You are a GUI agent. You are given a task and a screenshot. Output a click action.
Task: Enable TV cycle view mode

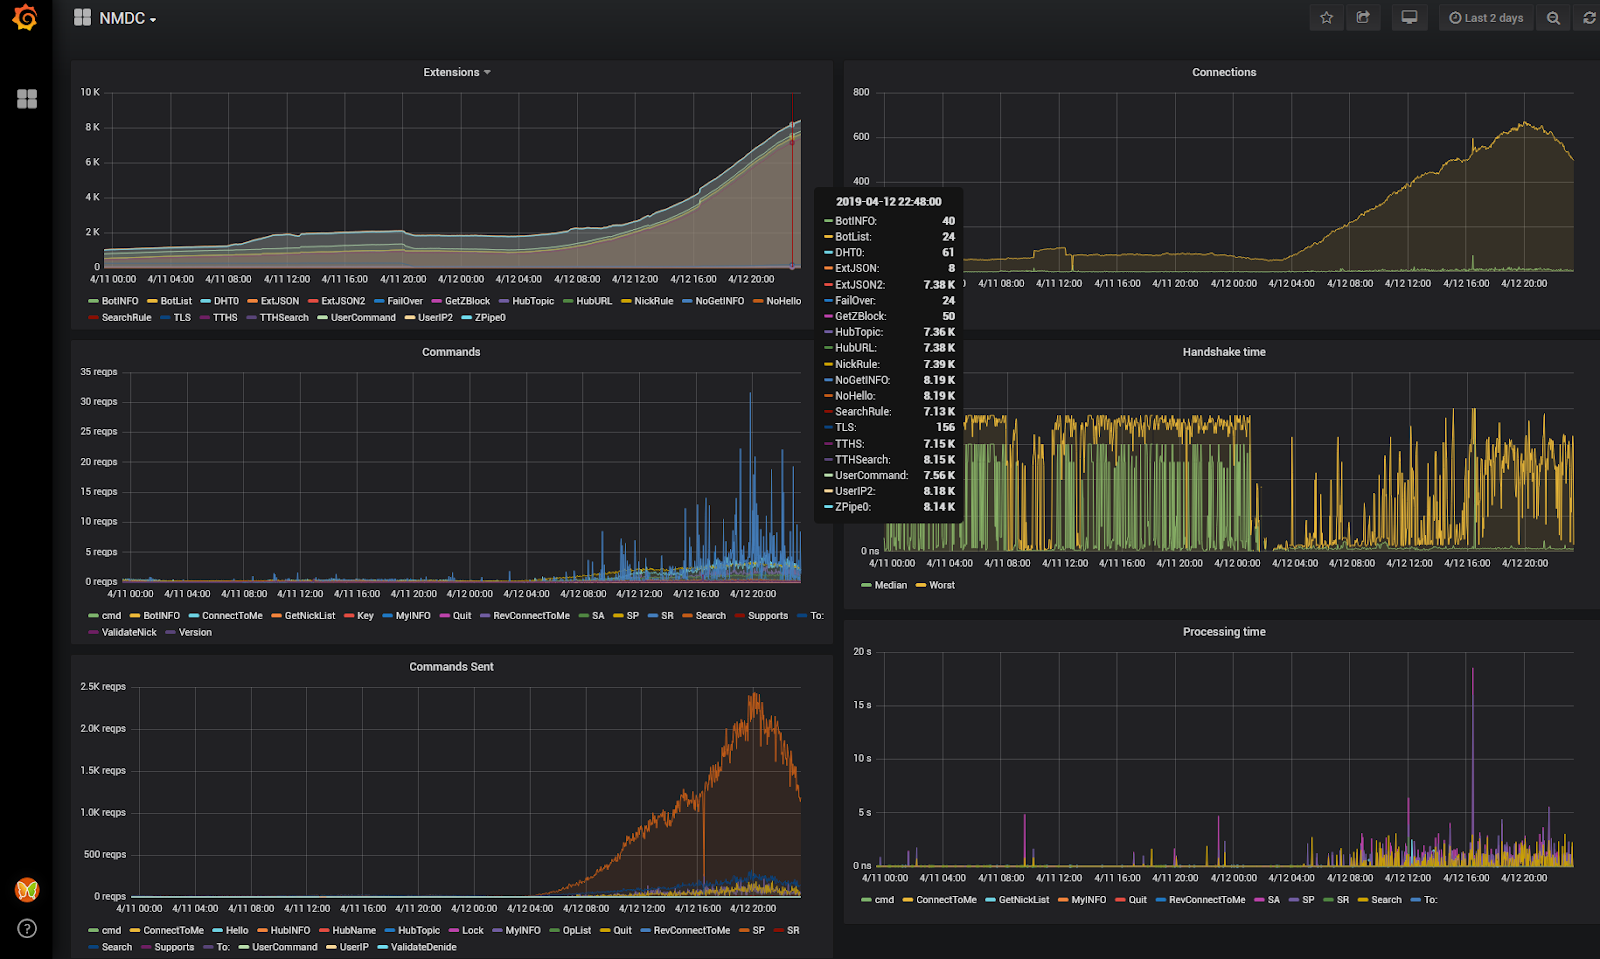(x=1409, y=17)
